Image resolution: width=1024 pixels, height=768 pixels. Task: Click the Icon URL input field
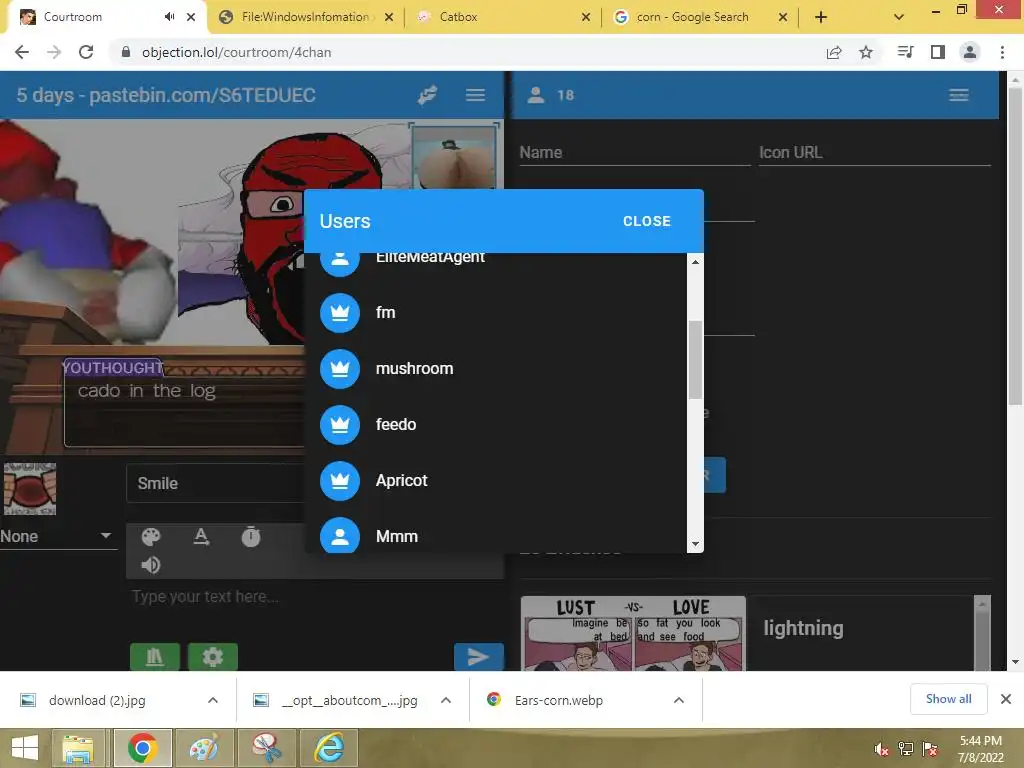coord(874,153)
